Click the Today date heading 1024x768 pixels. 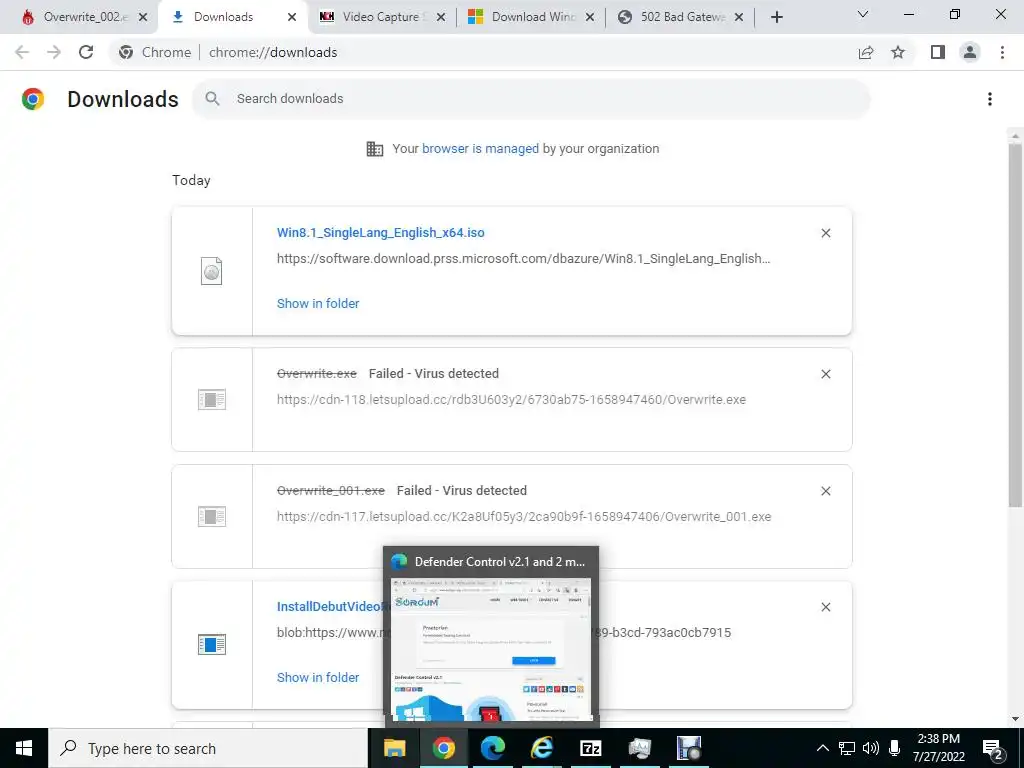(191, 180)
